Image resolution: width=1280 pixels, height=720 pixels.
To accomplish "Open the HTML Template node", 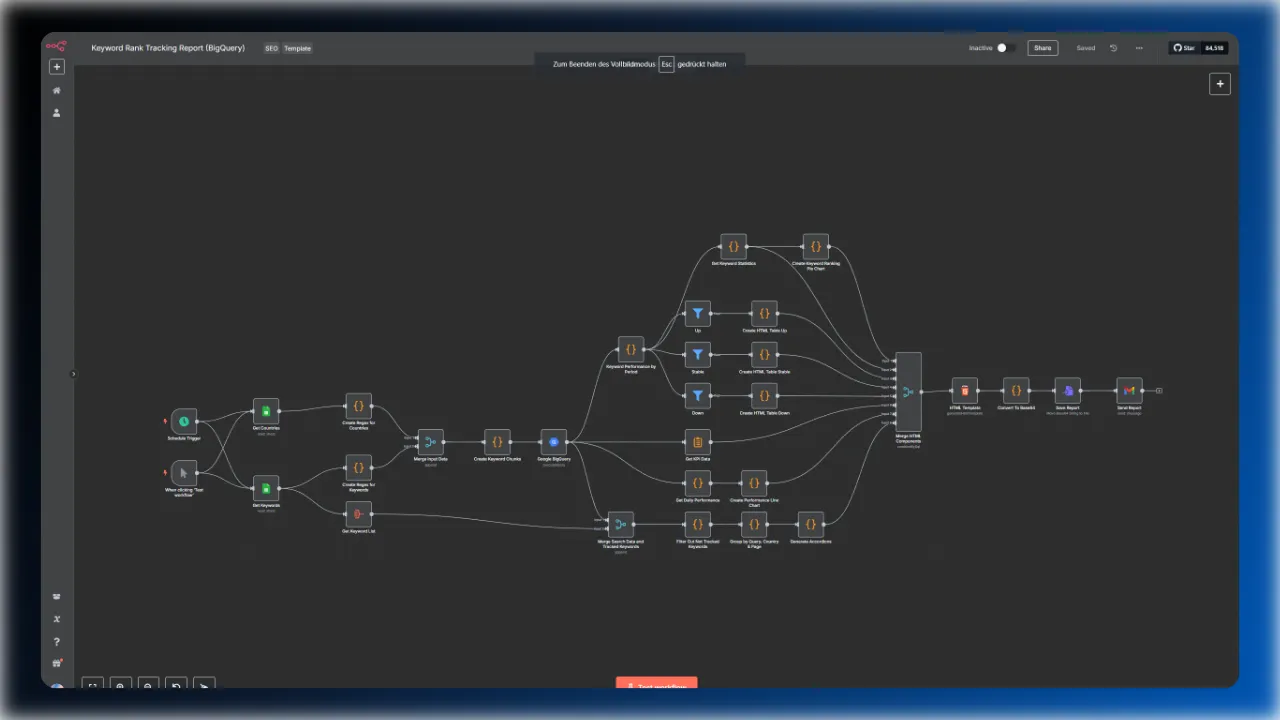I will pos(965,390).
